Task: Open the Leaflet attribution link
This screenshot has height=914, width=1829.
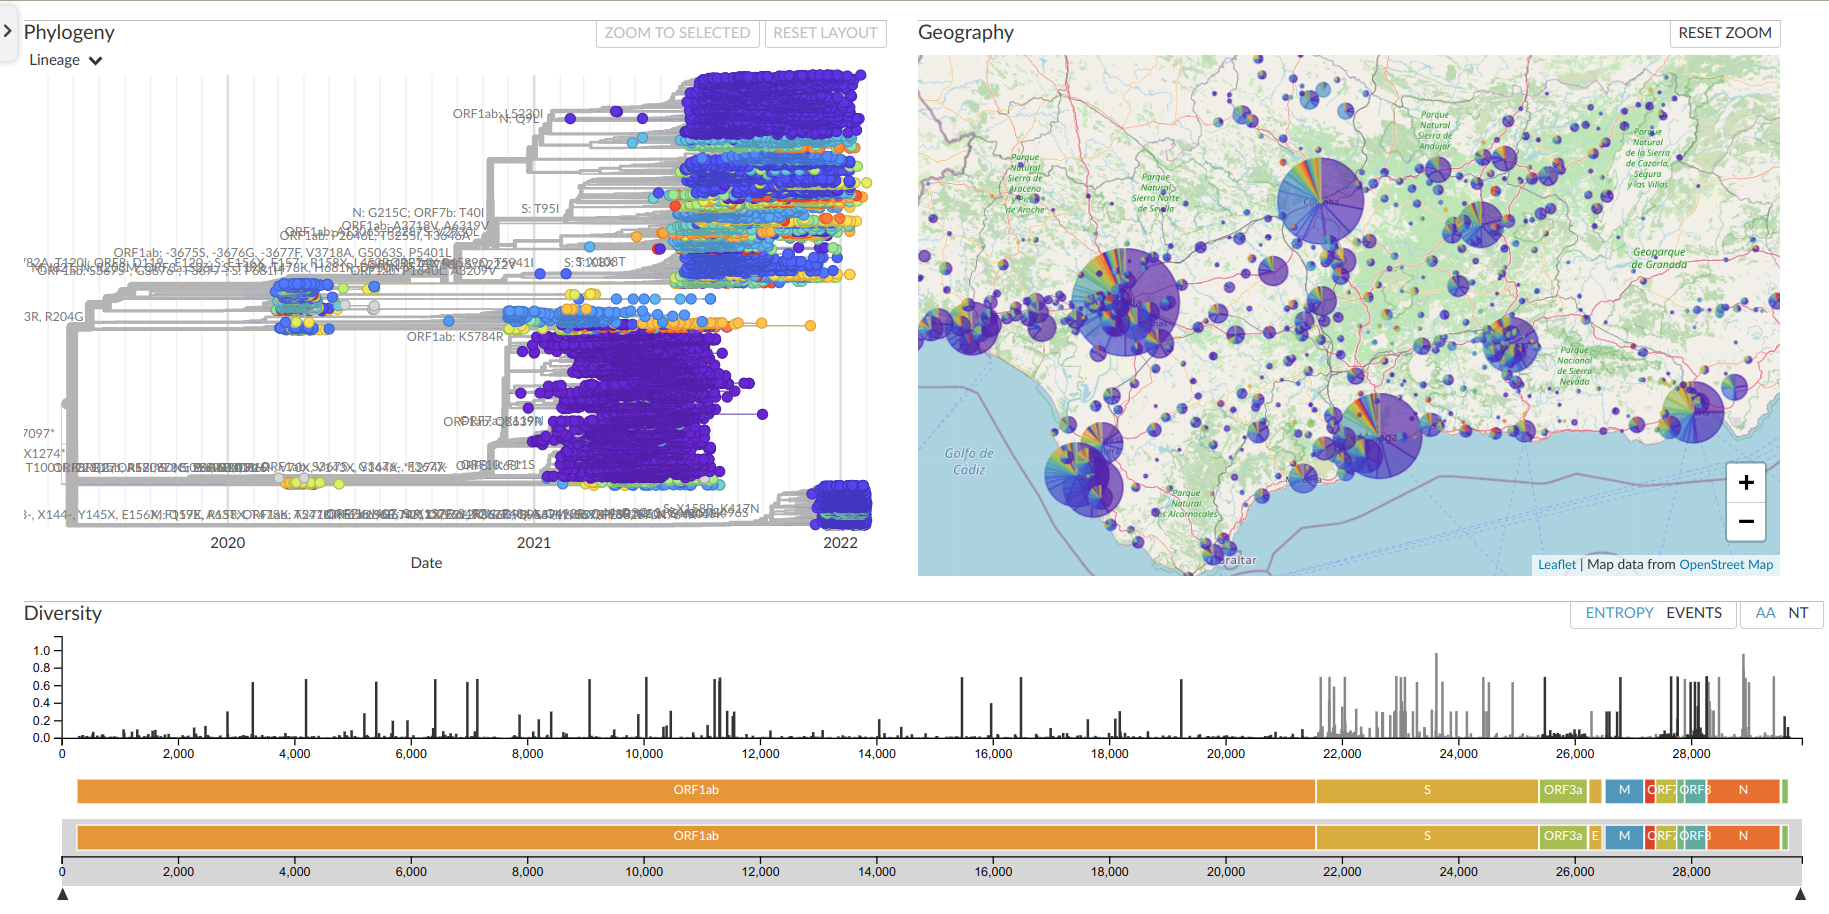Action: 1556,565
